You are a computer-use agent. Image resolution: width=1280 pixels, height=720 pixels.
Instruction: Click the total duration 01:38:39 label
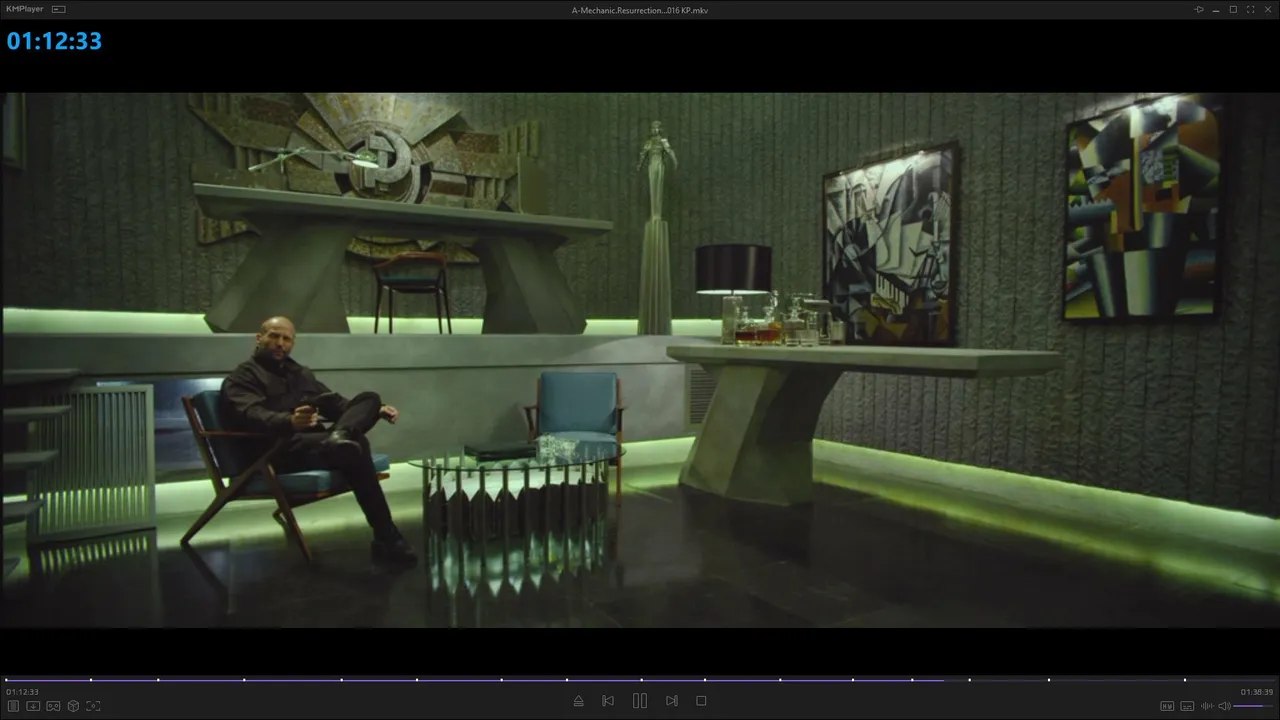pyautogui.click(x=1257, y=692)
